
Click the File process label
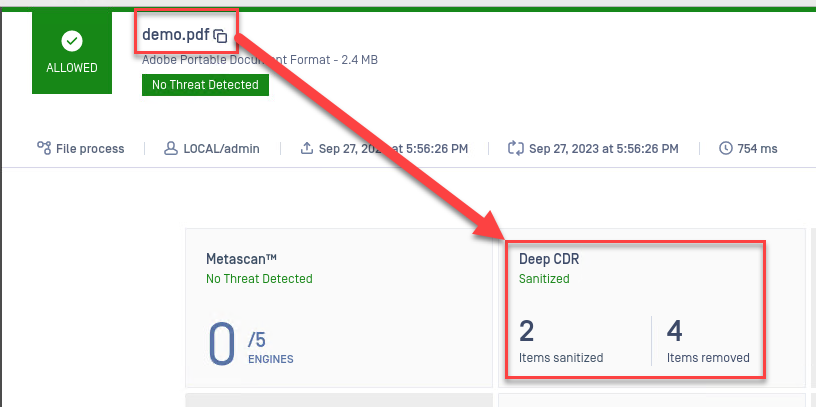pyautogui.click(x=90, y=149)
